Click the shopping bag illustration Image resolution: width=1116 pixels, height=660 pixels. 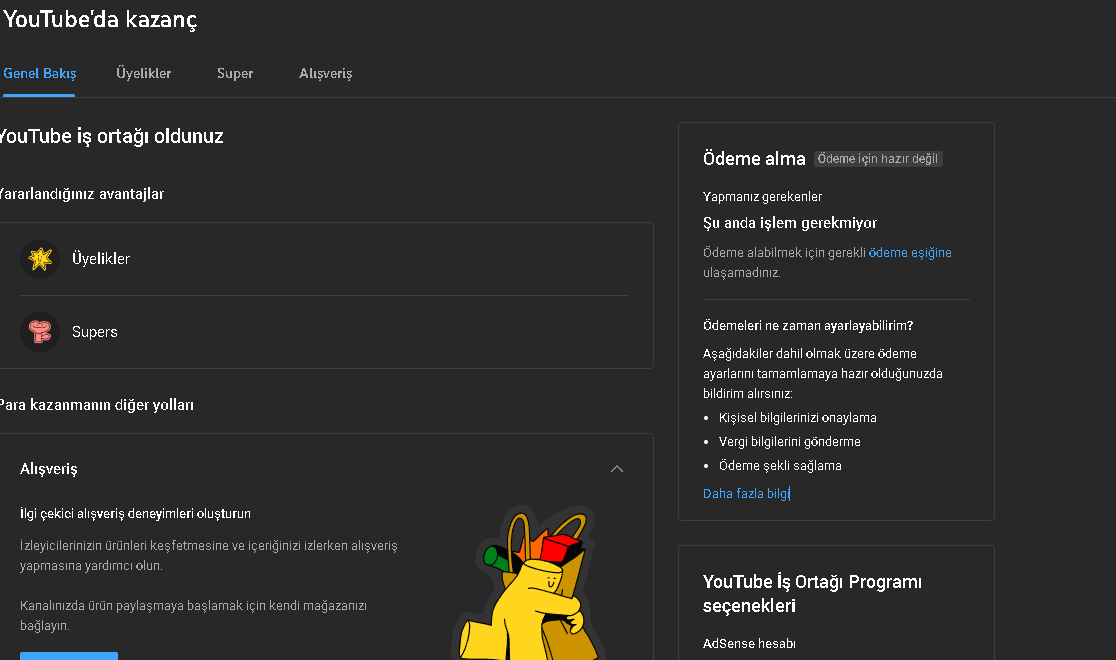point(528,583)
